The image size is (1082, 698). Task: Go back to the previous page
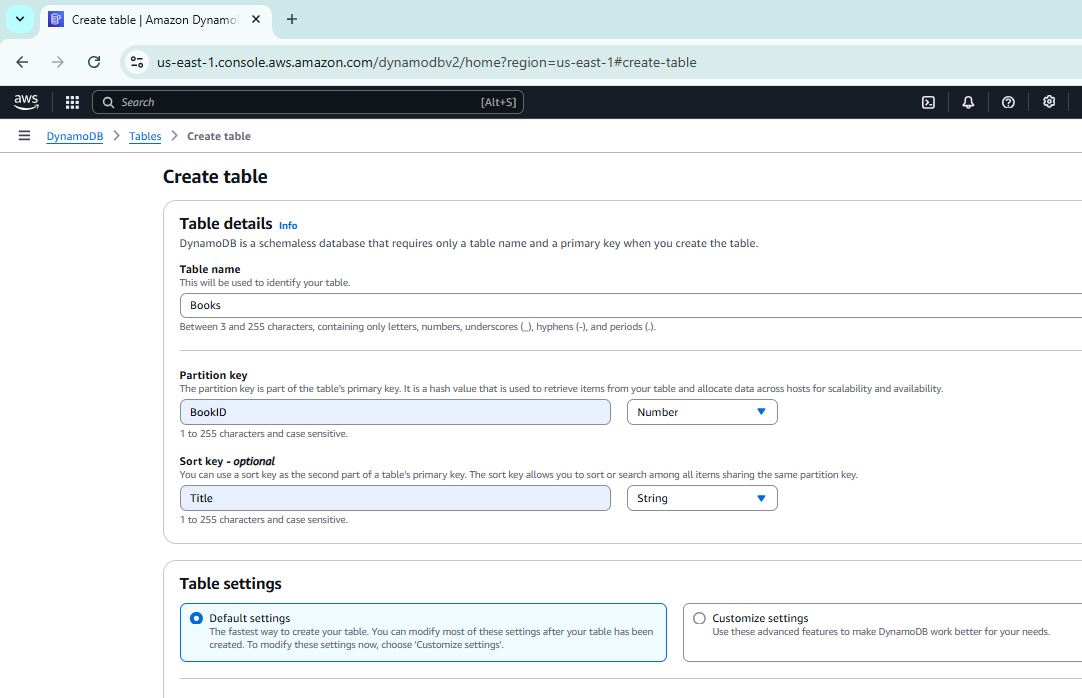[x=22, y=62]
